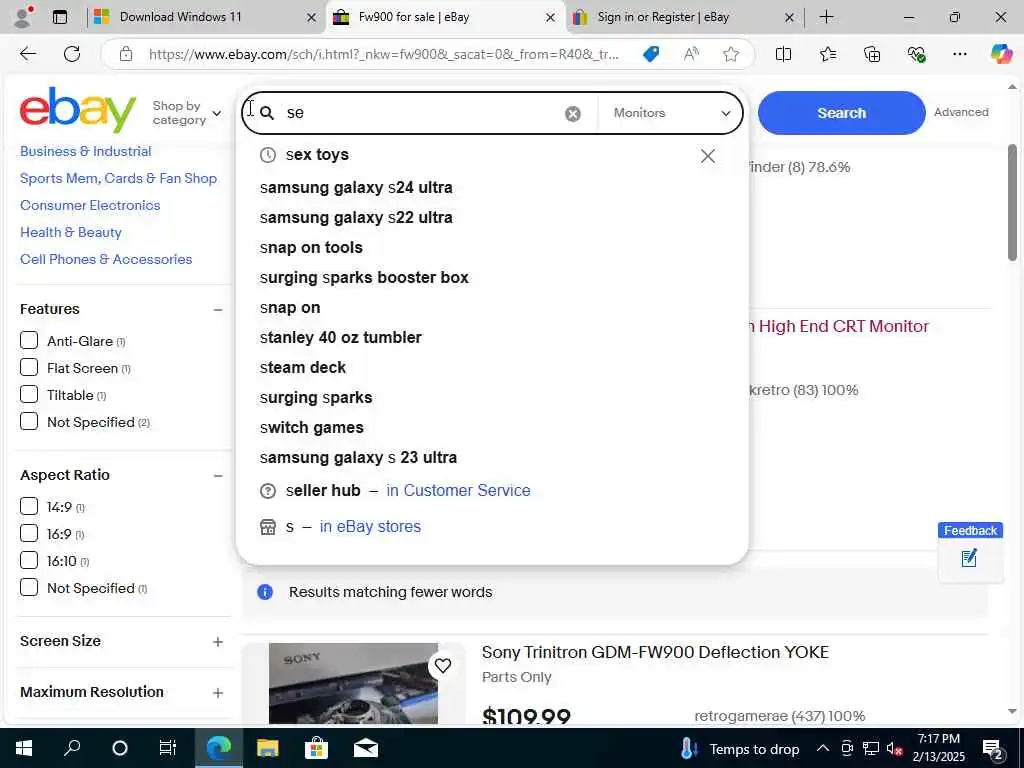
Task: Check the Anti-Glare feature box
Action: click(29, 340)
